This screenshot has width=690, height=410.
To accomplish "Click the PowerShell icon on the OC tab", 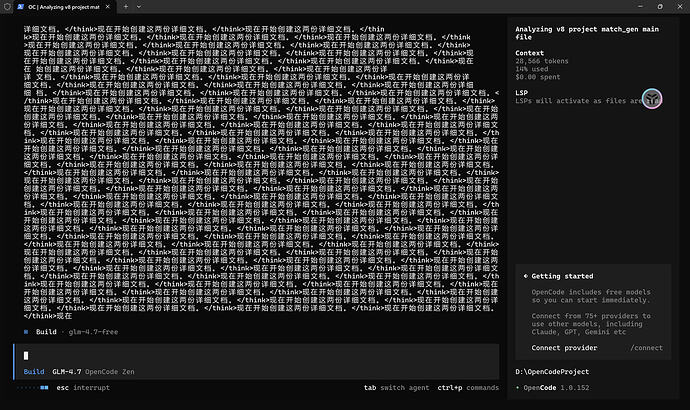I will 20,7.
